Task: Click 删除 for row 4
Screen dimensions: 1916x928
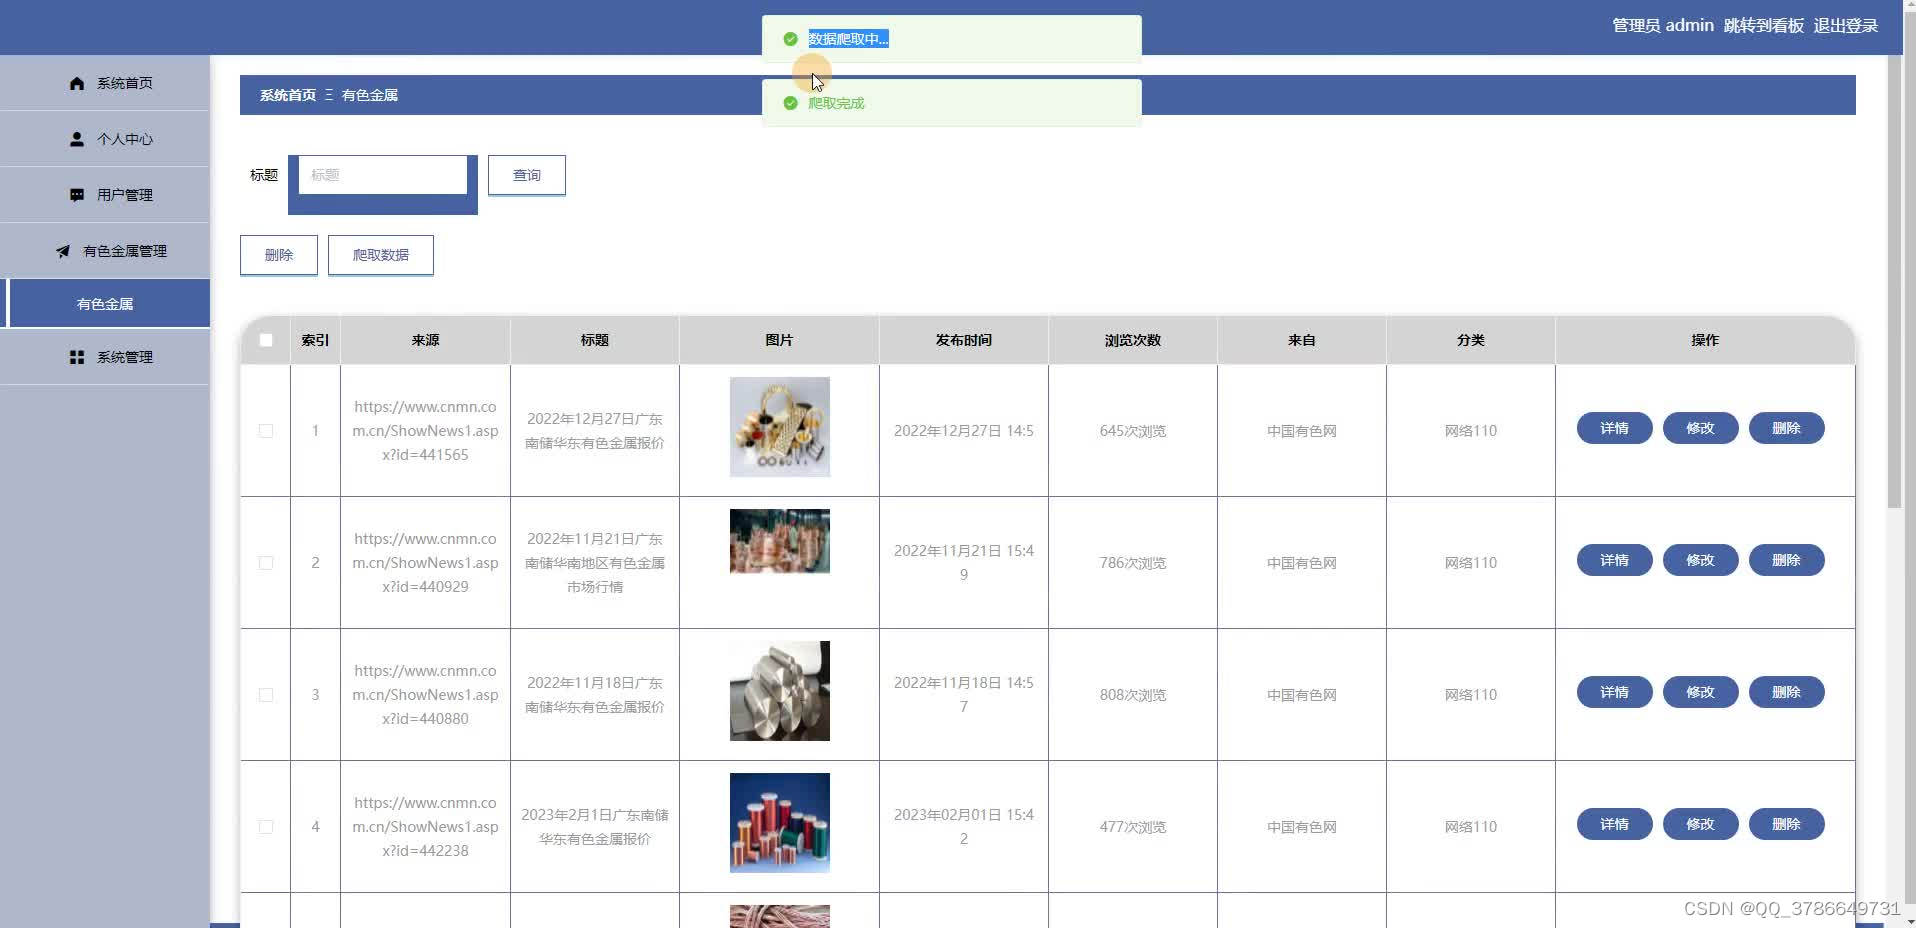Action: coord(1786,824)
